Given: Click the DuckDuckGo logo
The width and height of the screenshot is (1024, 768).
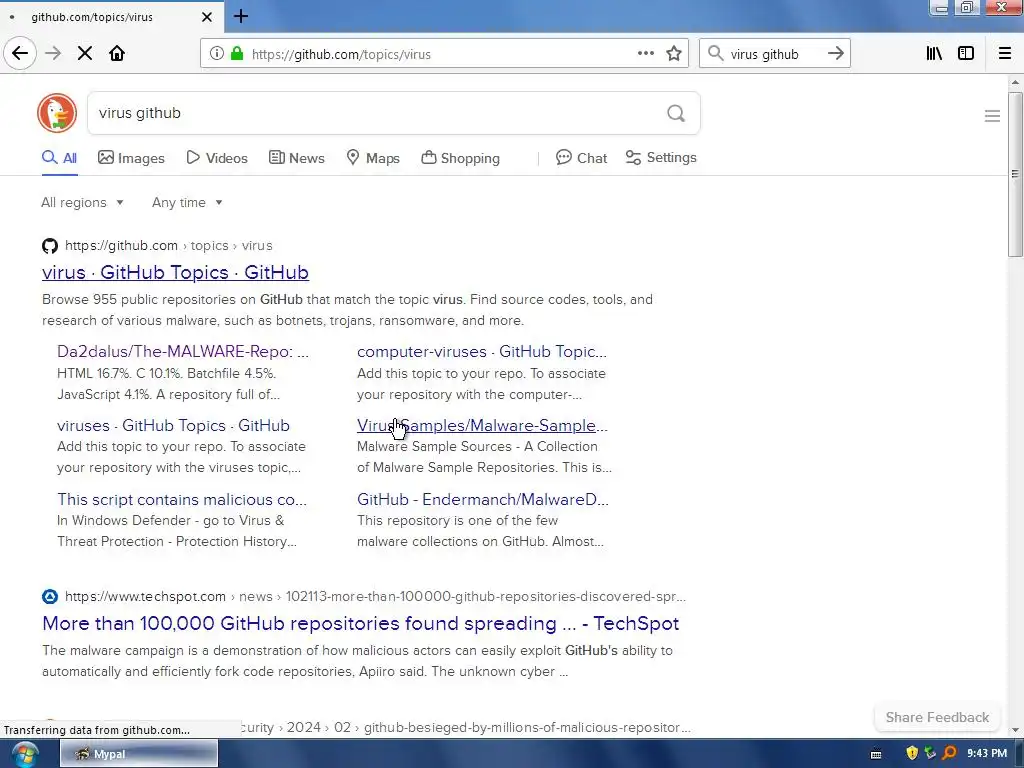Looking at the screenshot, I should click(57, 113).
